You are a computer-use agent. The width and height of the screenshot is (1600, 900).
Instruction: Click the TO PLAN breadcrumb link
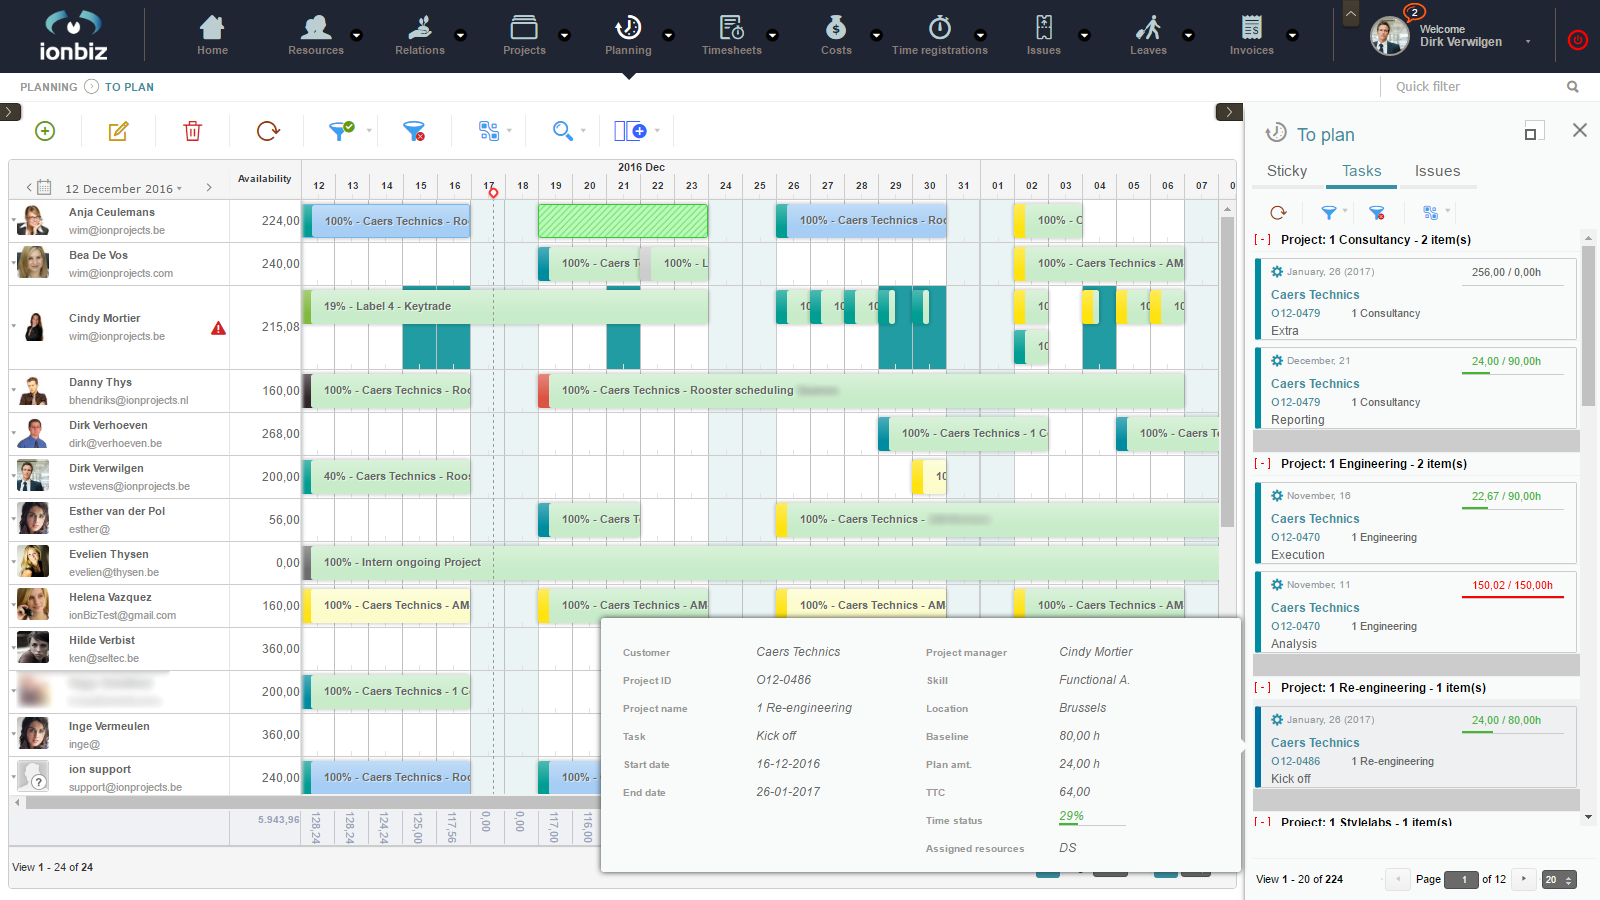point(129,87)
